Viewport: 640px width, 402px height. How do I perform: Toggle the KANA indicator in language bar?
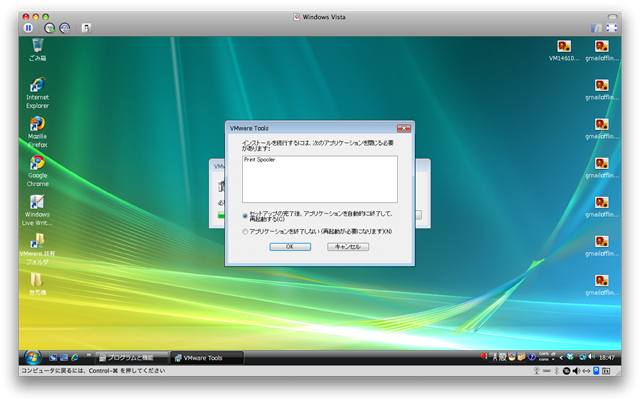point(543,360)
